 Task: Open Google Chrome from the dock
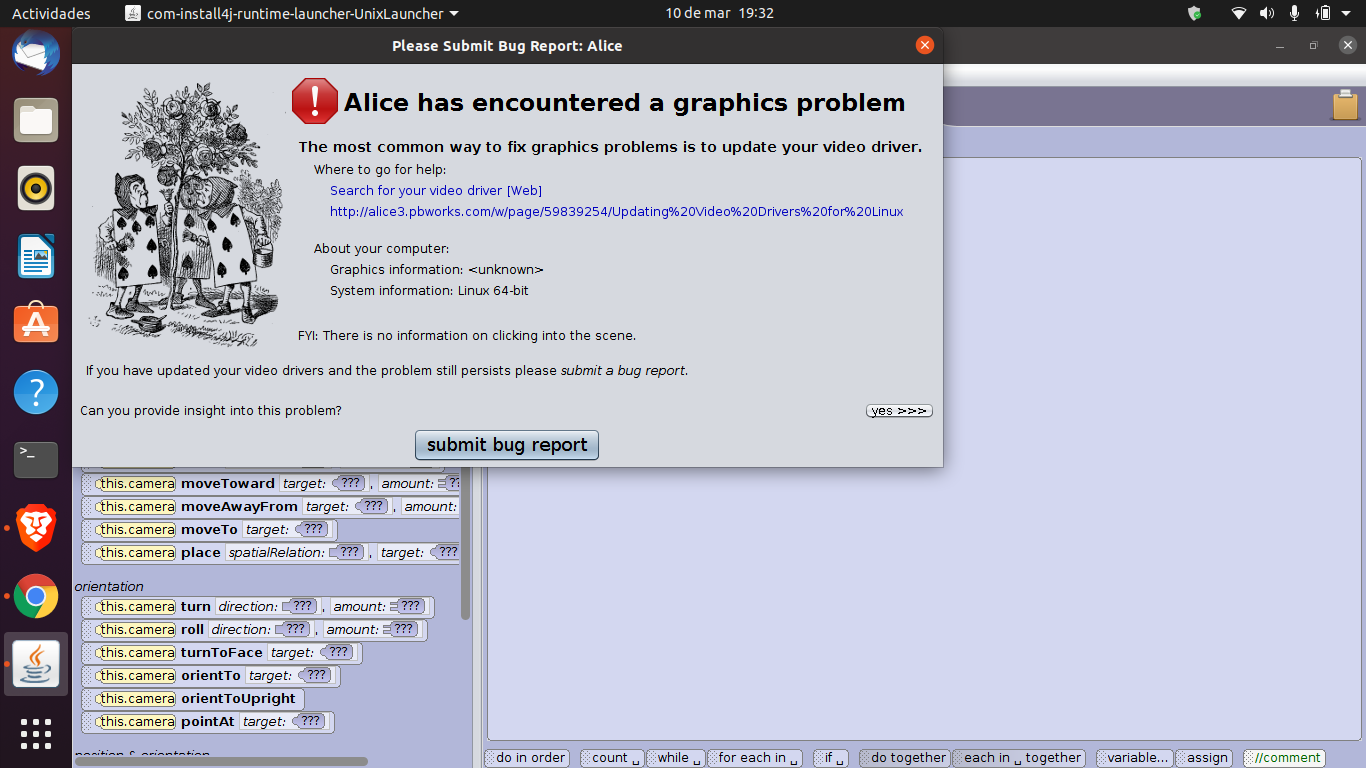pyautogui.click(x=36, y=596)
